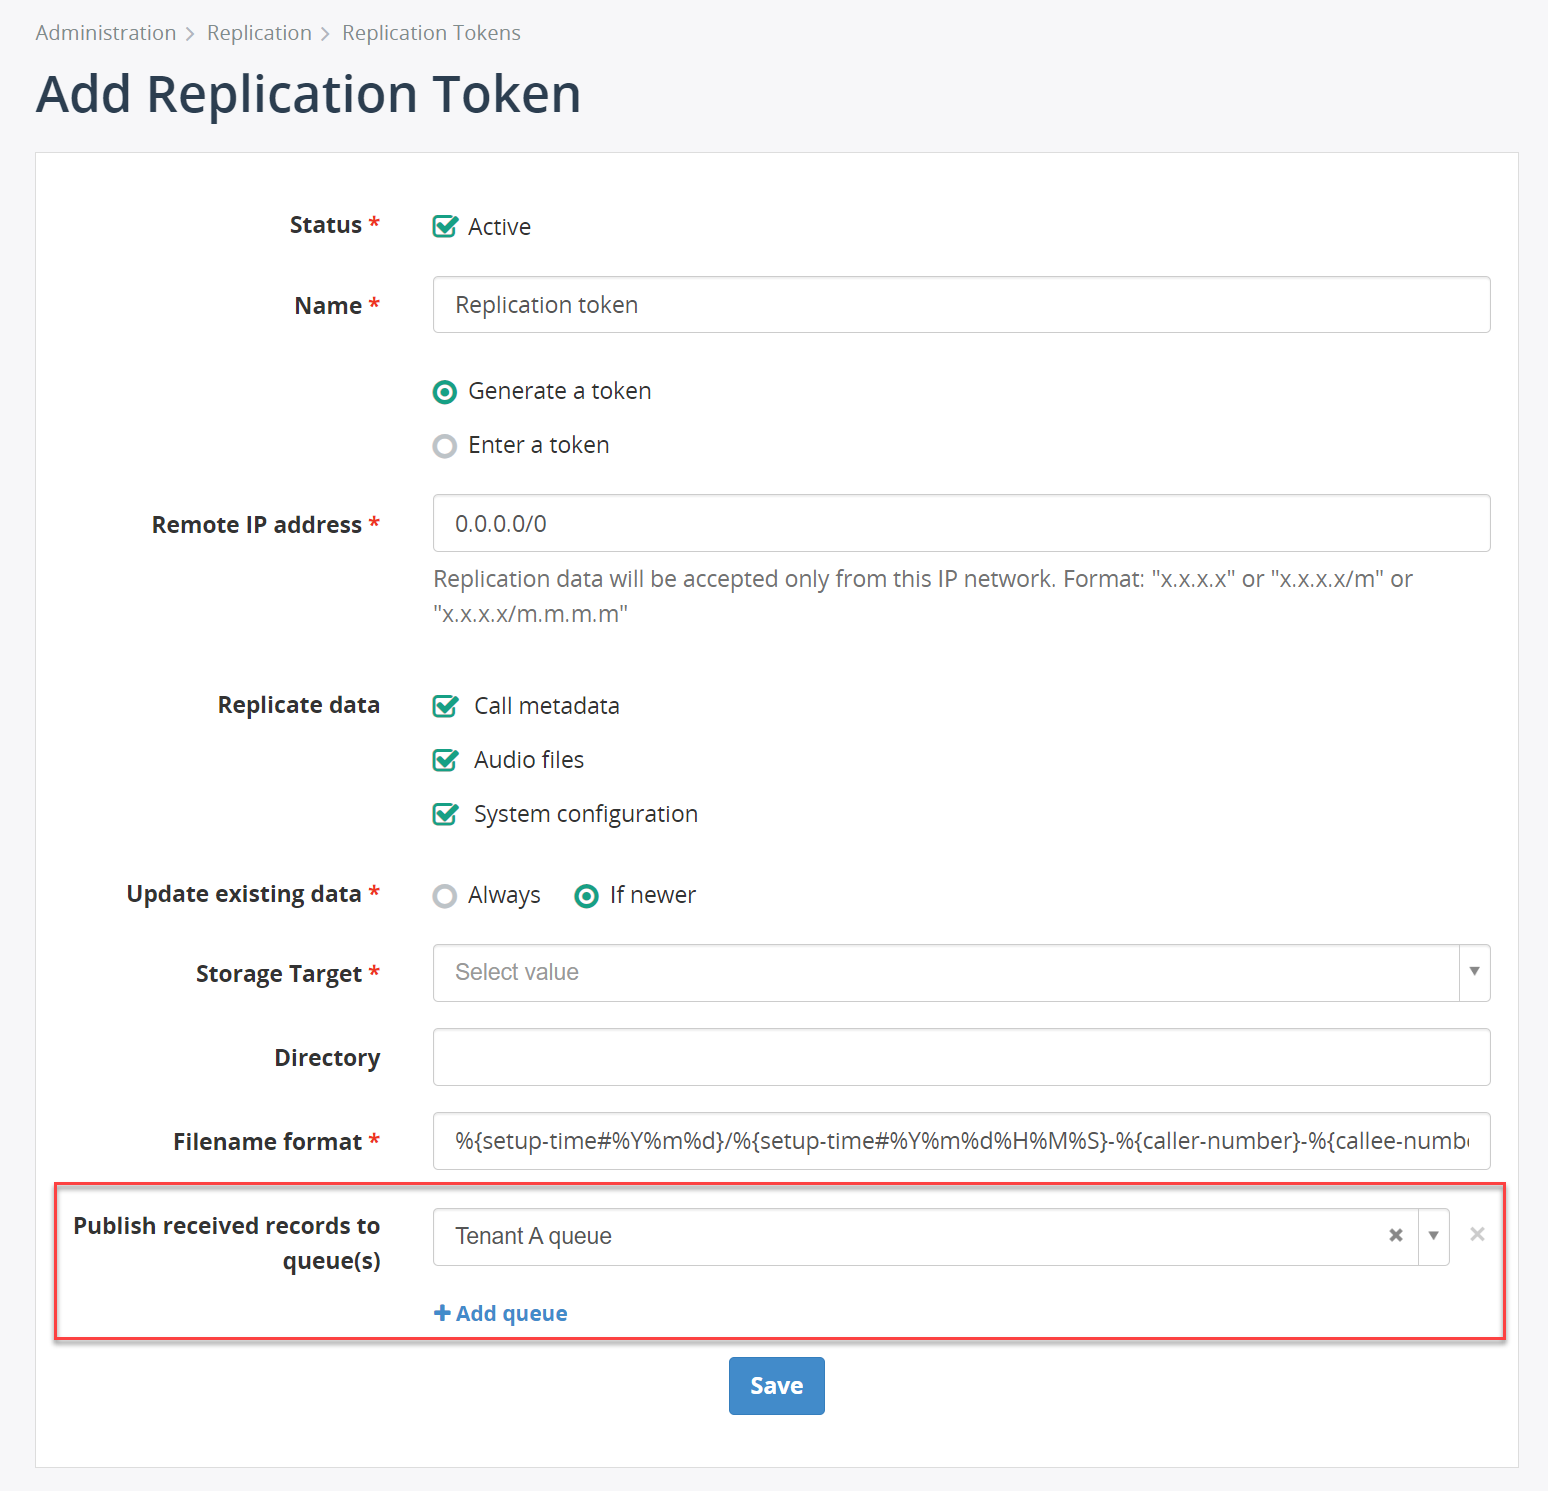
Task: Click into the empty Directory field
Action: pos(961,1057)
